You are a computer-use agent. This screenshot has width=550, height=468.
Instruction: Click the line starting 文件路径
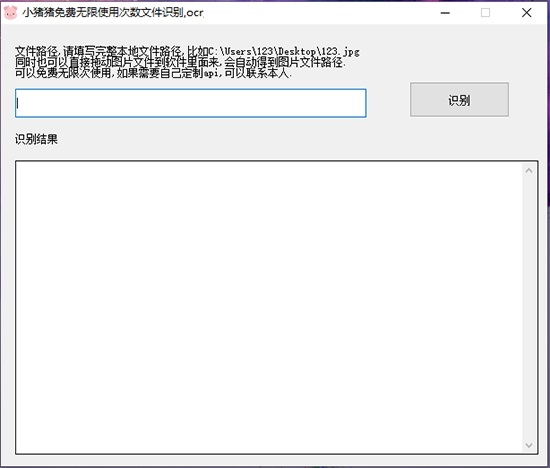tap(187, 52)
